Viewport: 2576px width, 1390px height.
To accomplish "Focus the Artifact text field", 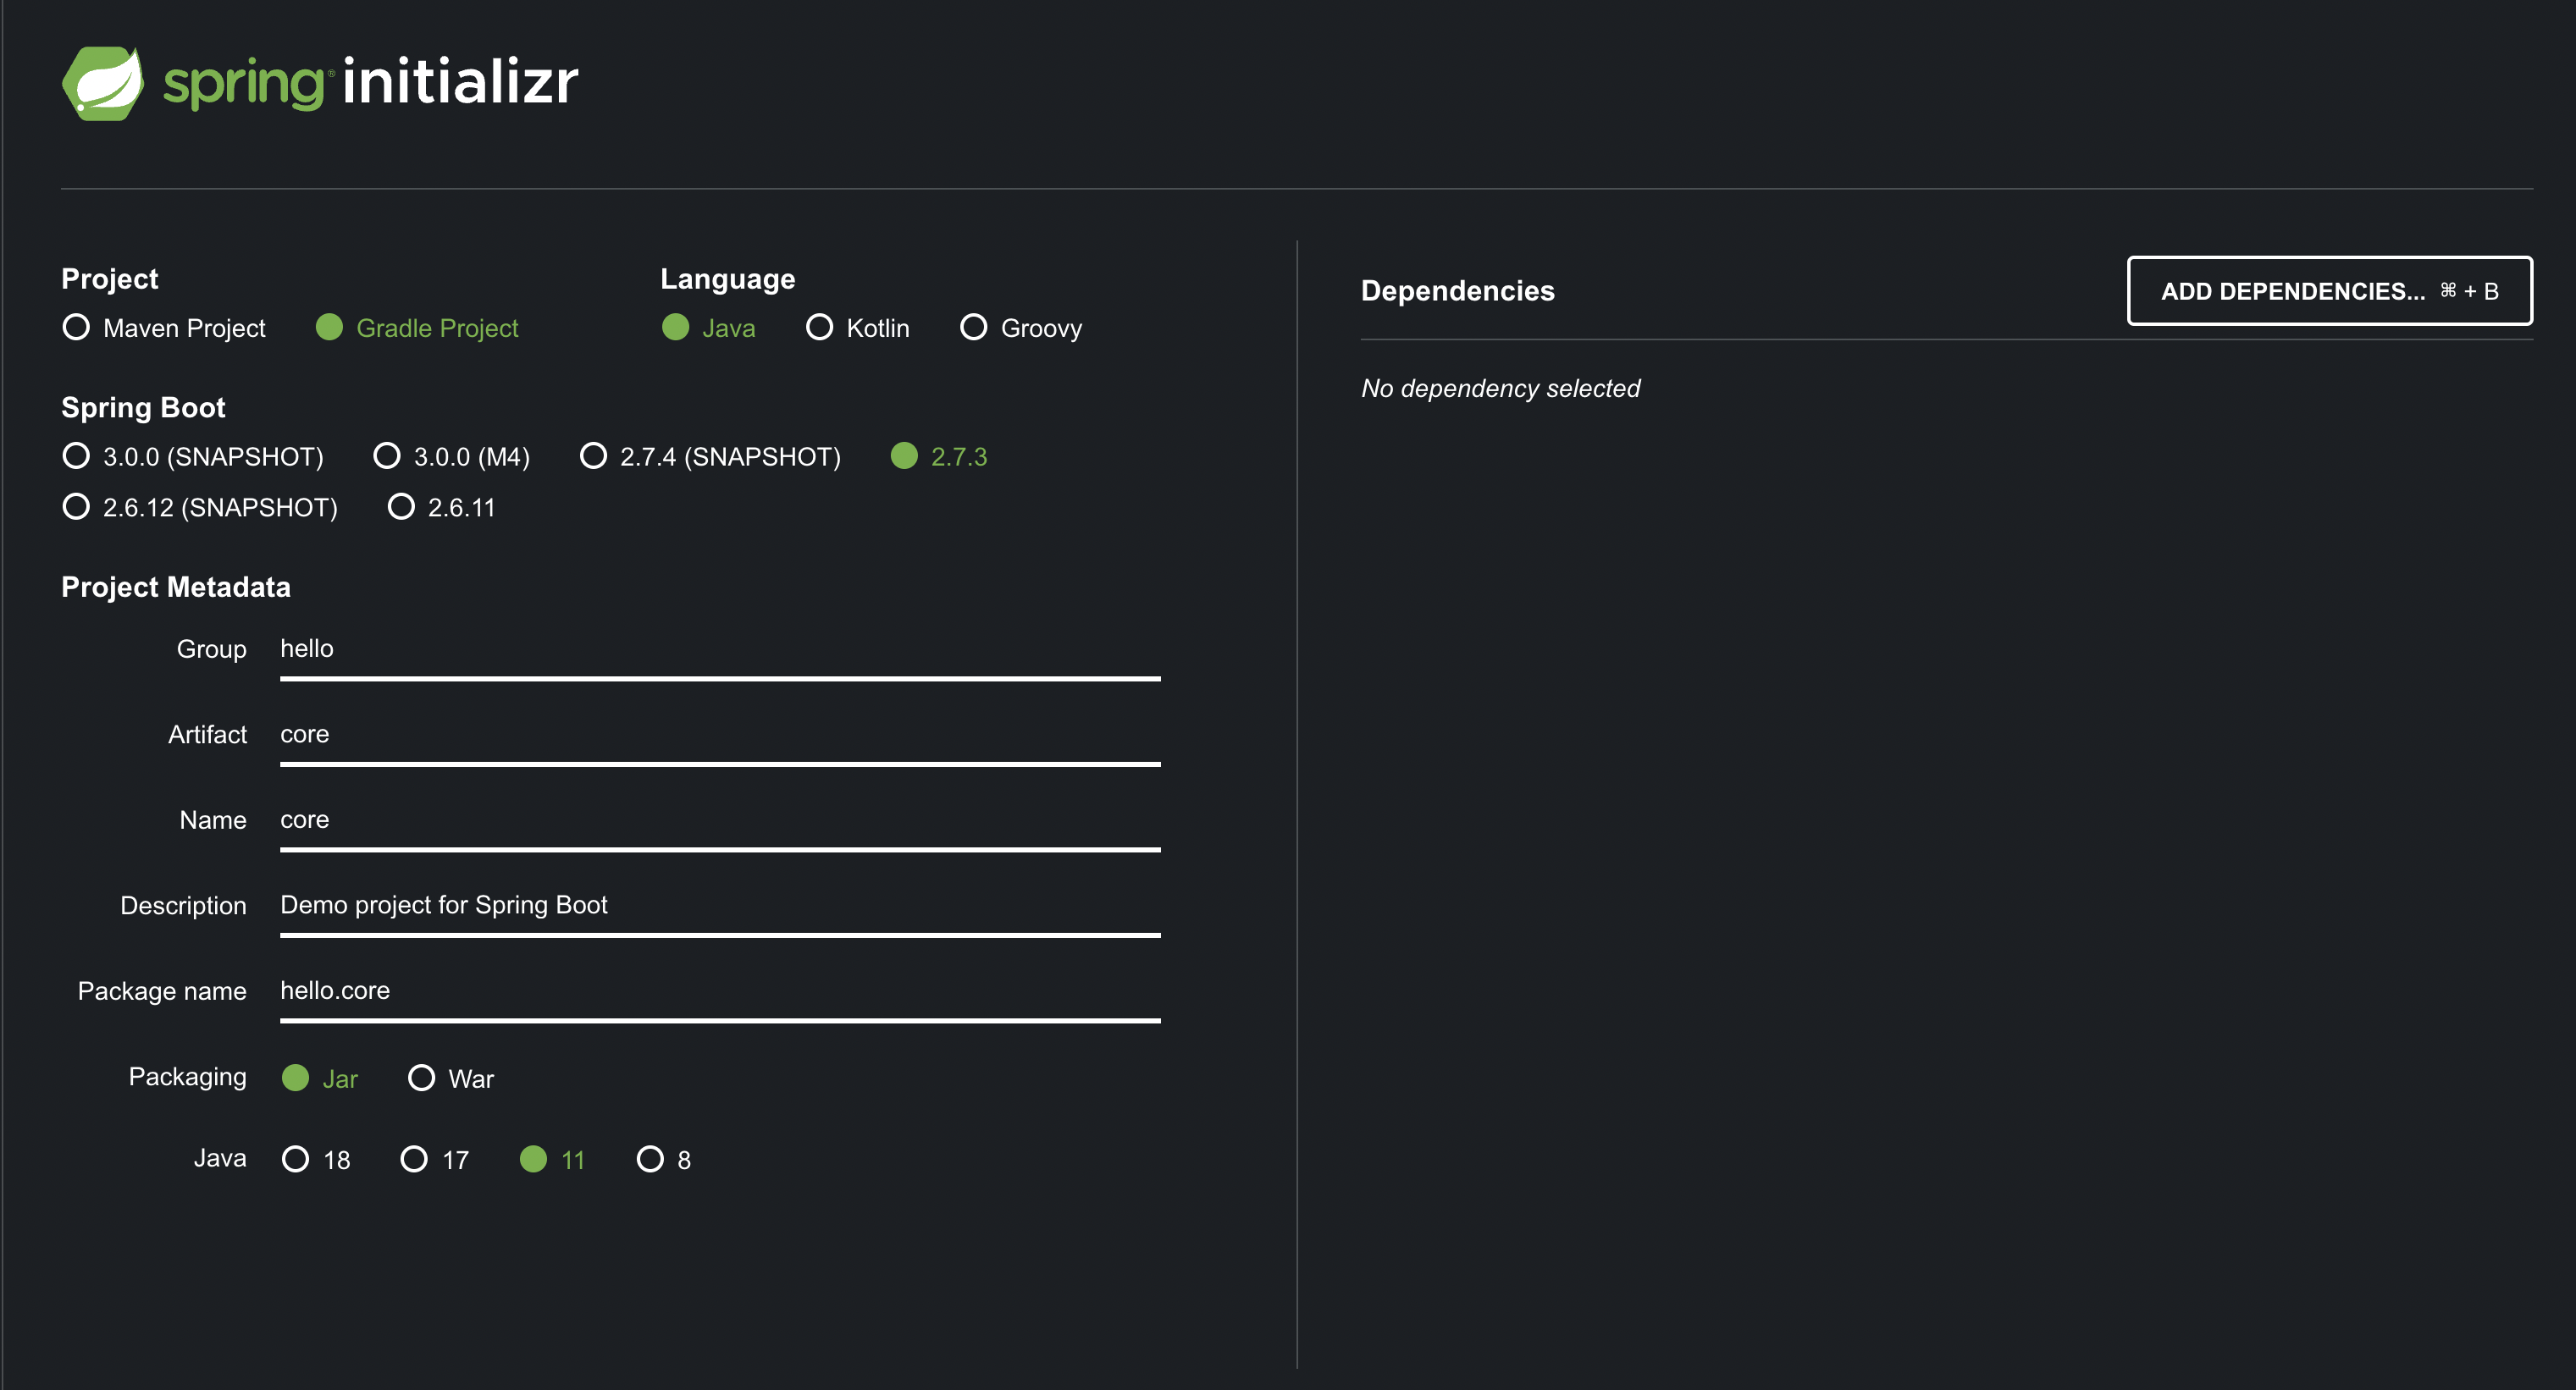I will [719, 734].
